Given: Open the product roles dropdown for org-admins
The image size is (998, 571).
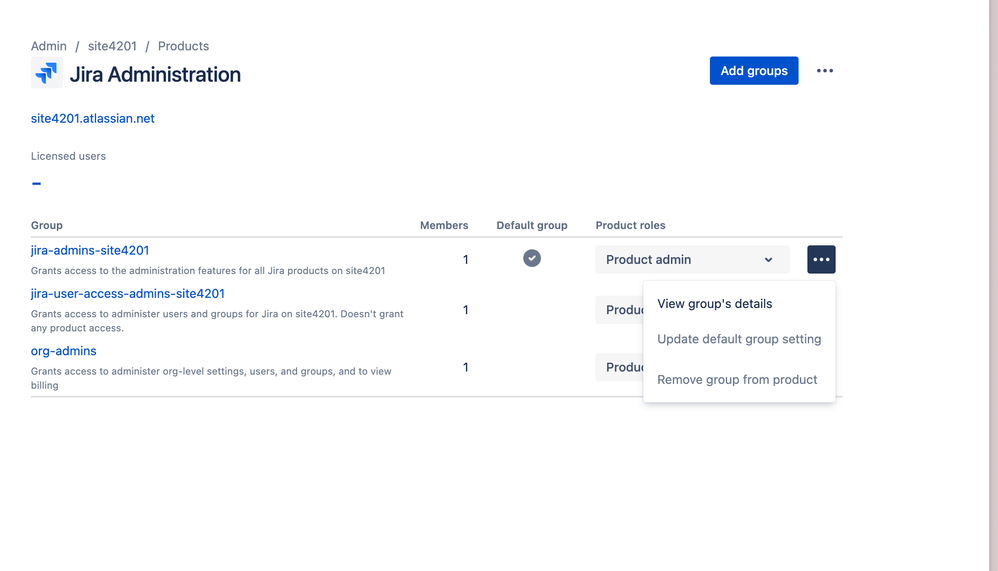Looking at the screenshot, I should pos(619,367).
